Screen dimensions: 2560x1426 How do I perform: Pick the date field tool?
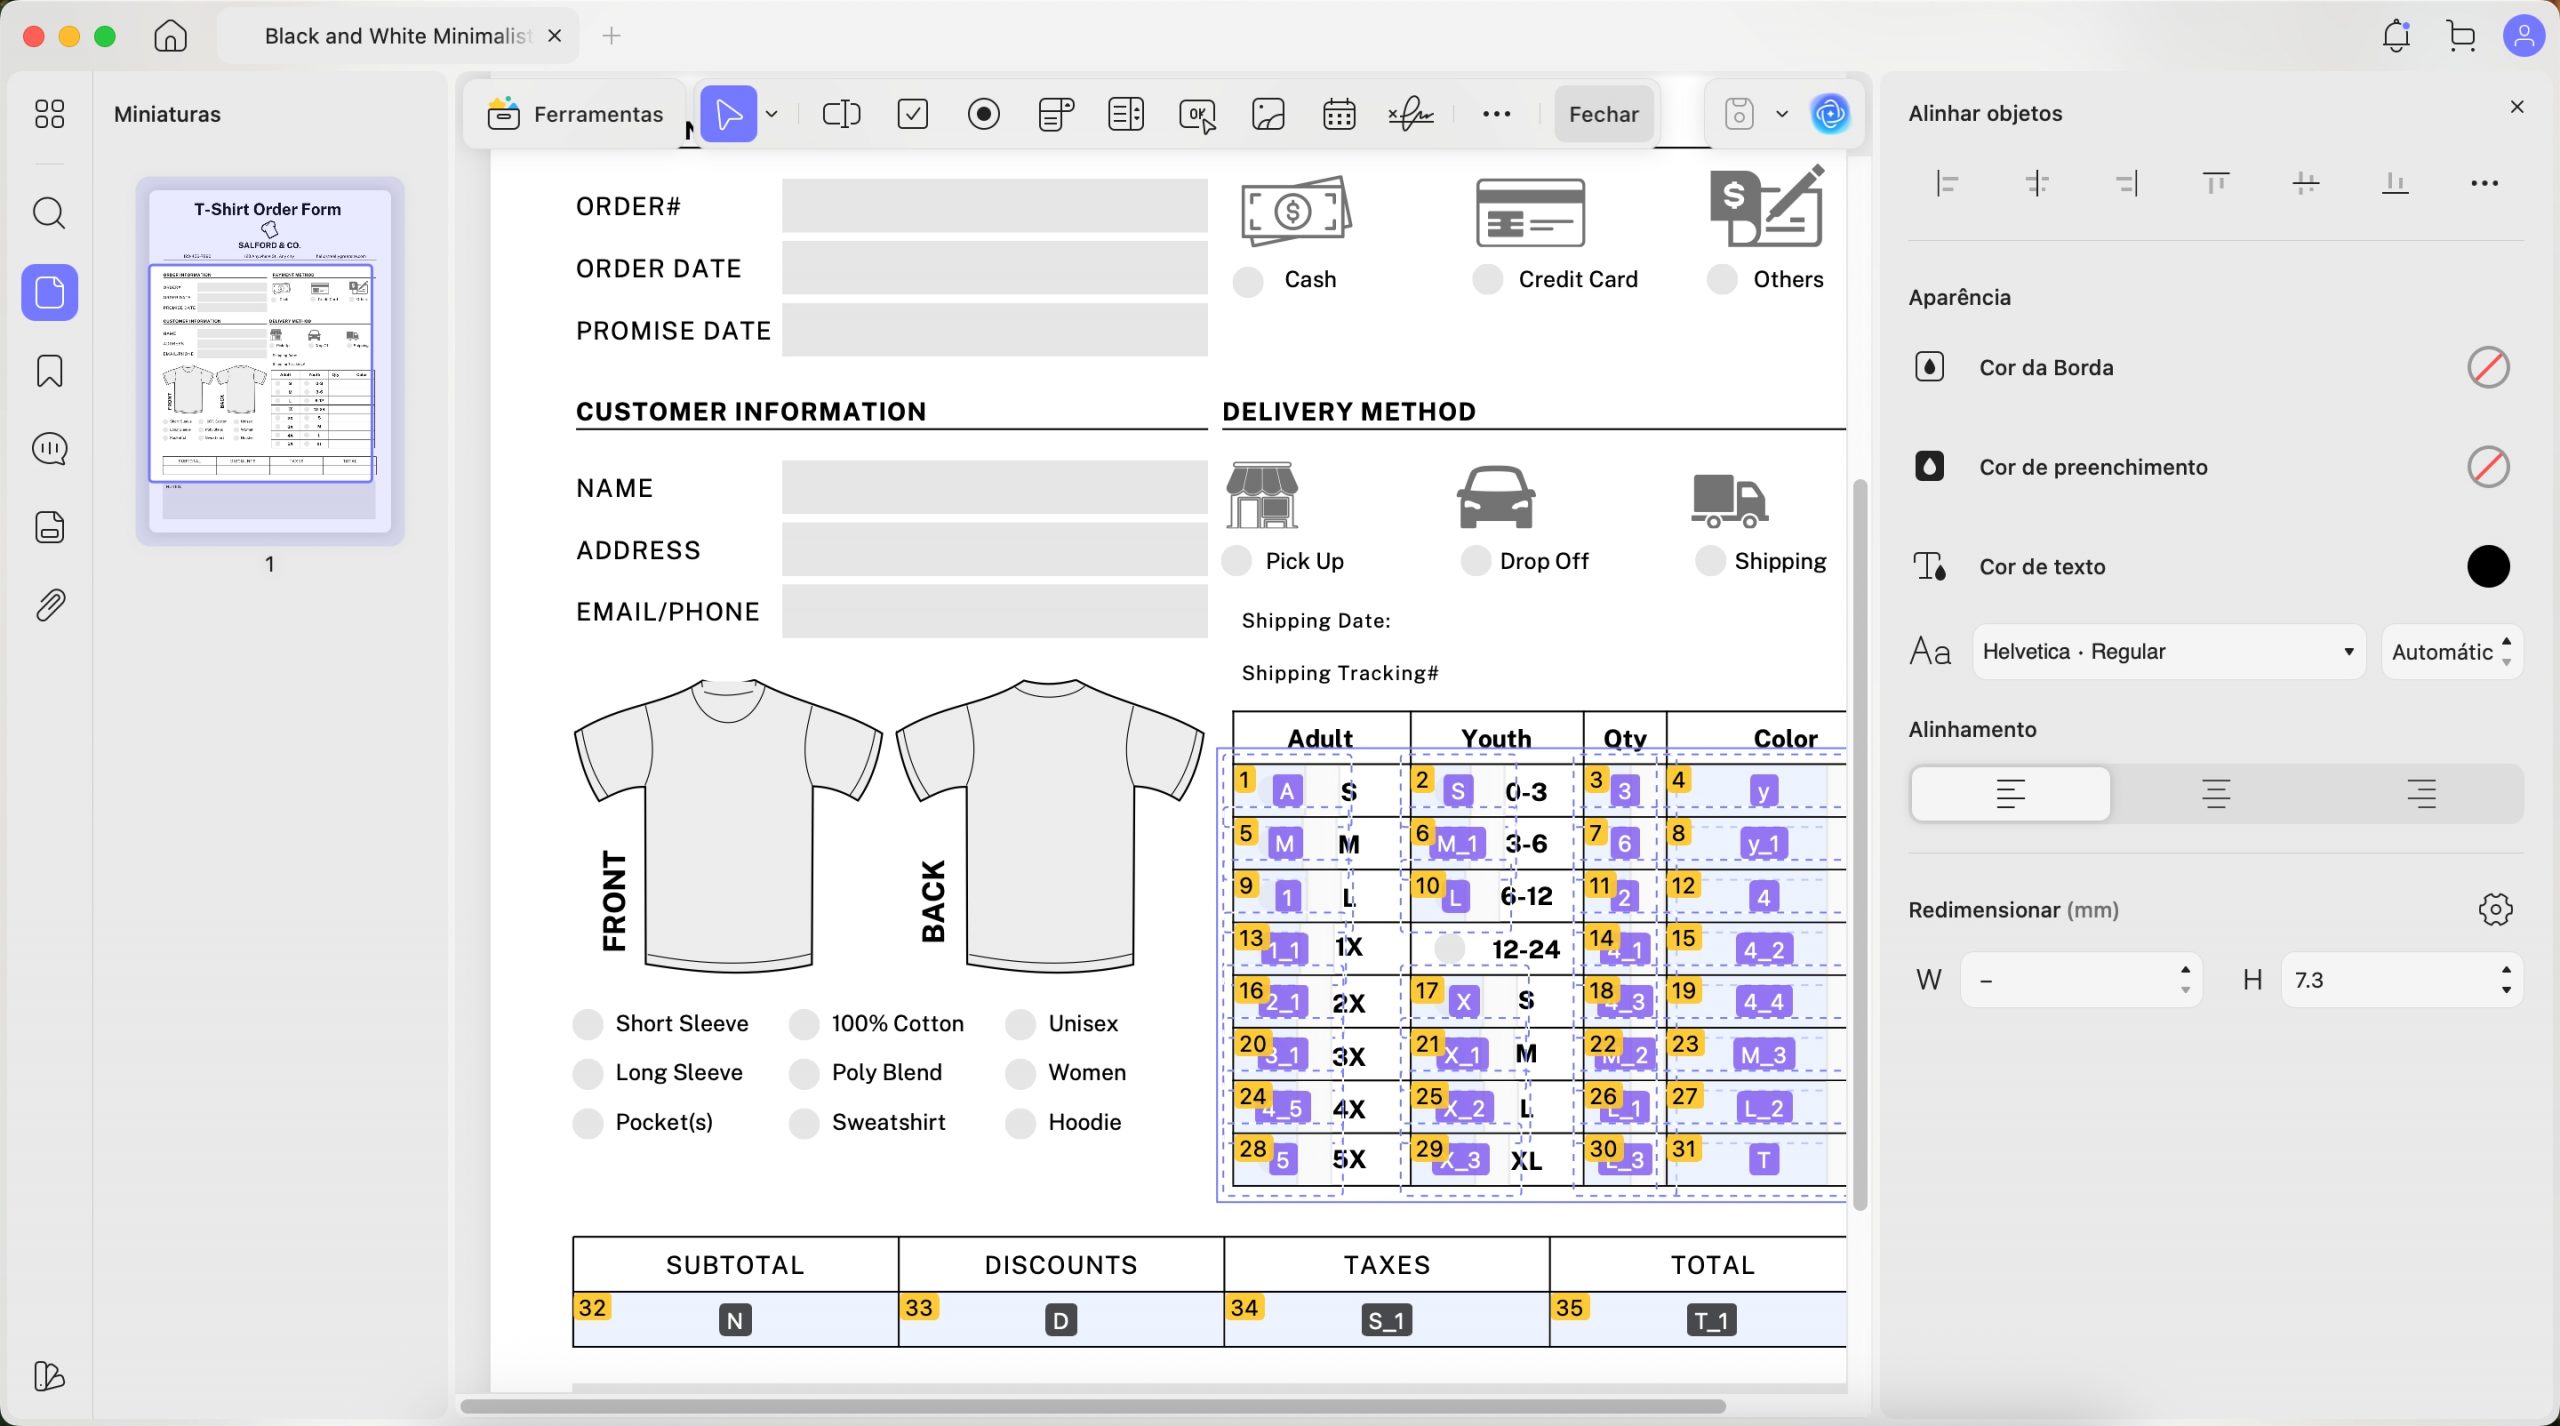click(1339, 114)
